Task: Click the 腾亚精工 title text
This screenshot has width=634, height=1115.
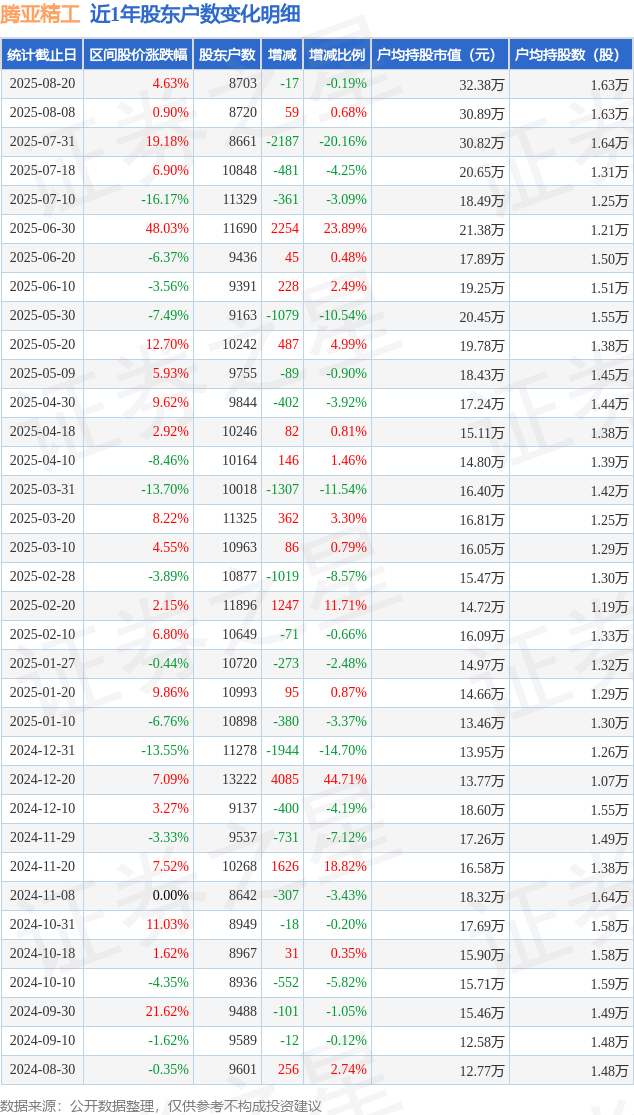Action: click(x=42, y=15)
